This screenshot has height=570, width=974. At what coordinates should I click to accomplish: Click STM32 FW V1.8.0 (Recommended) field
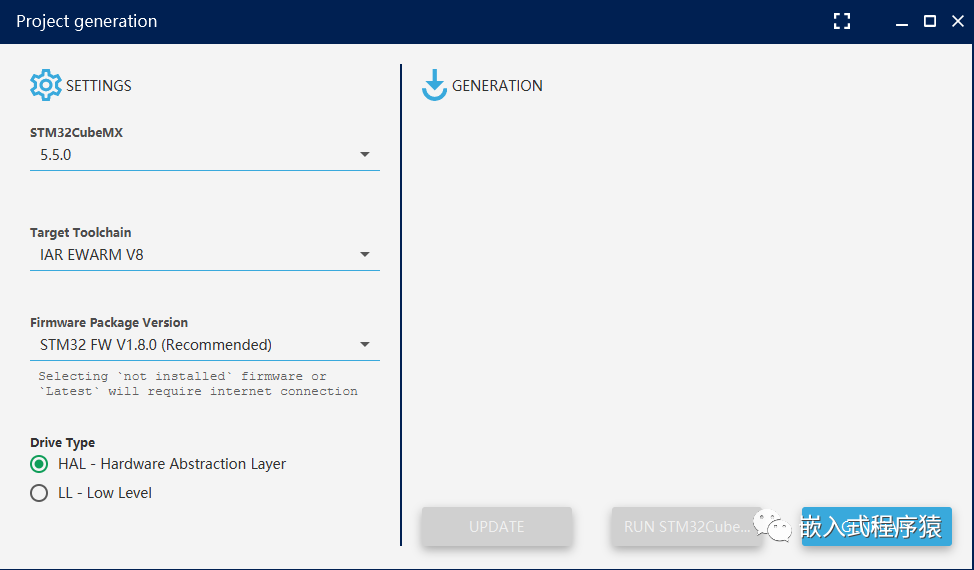pyautogui.click(x=204, y=345)
